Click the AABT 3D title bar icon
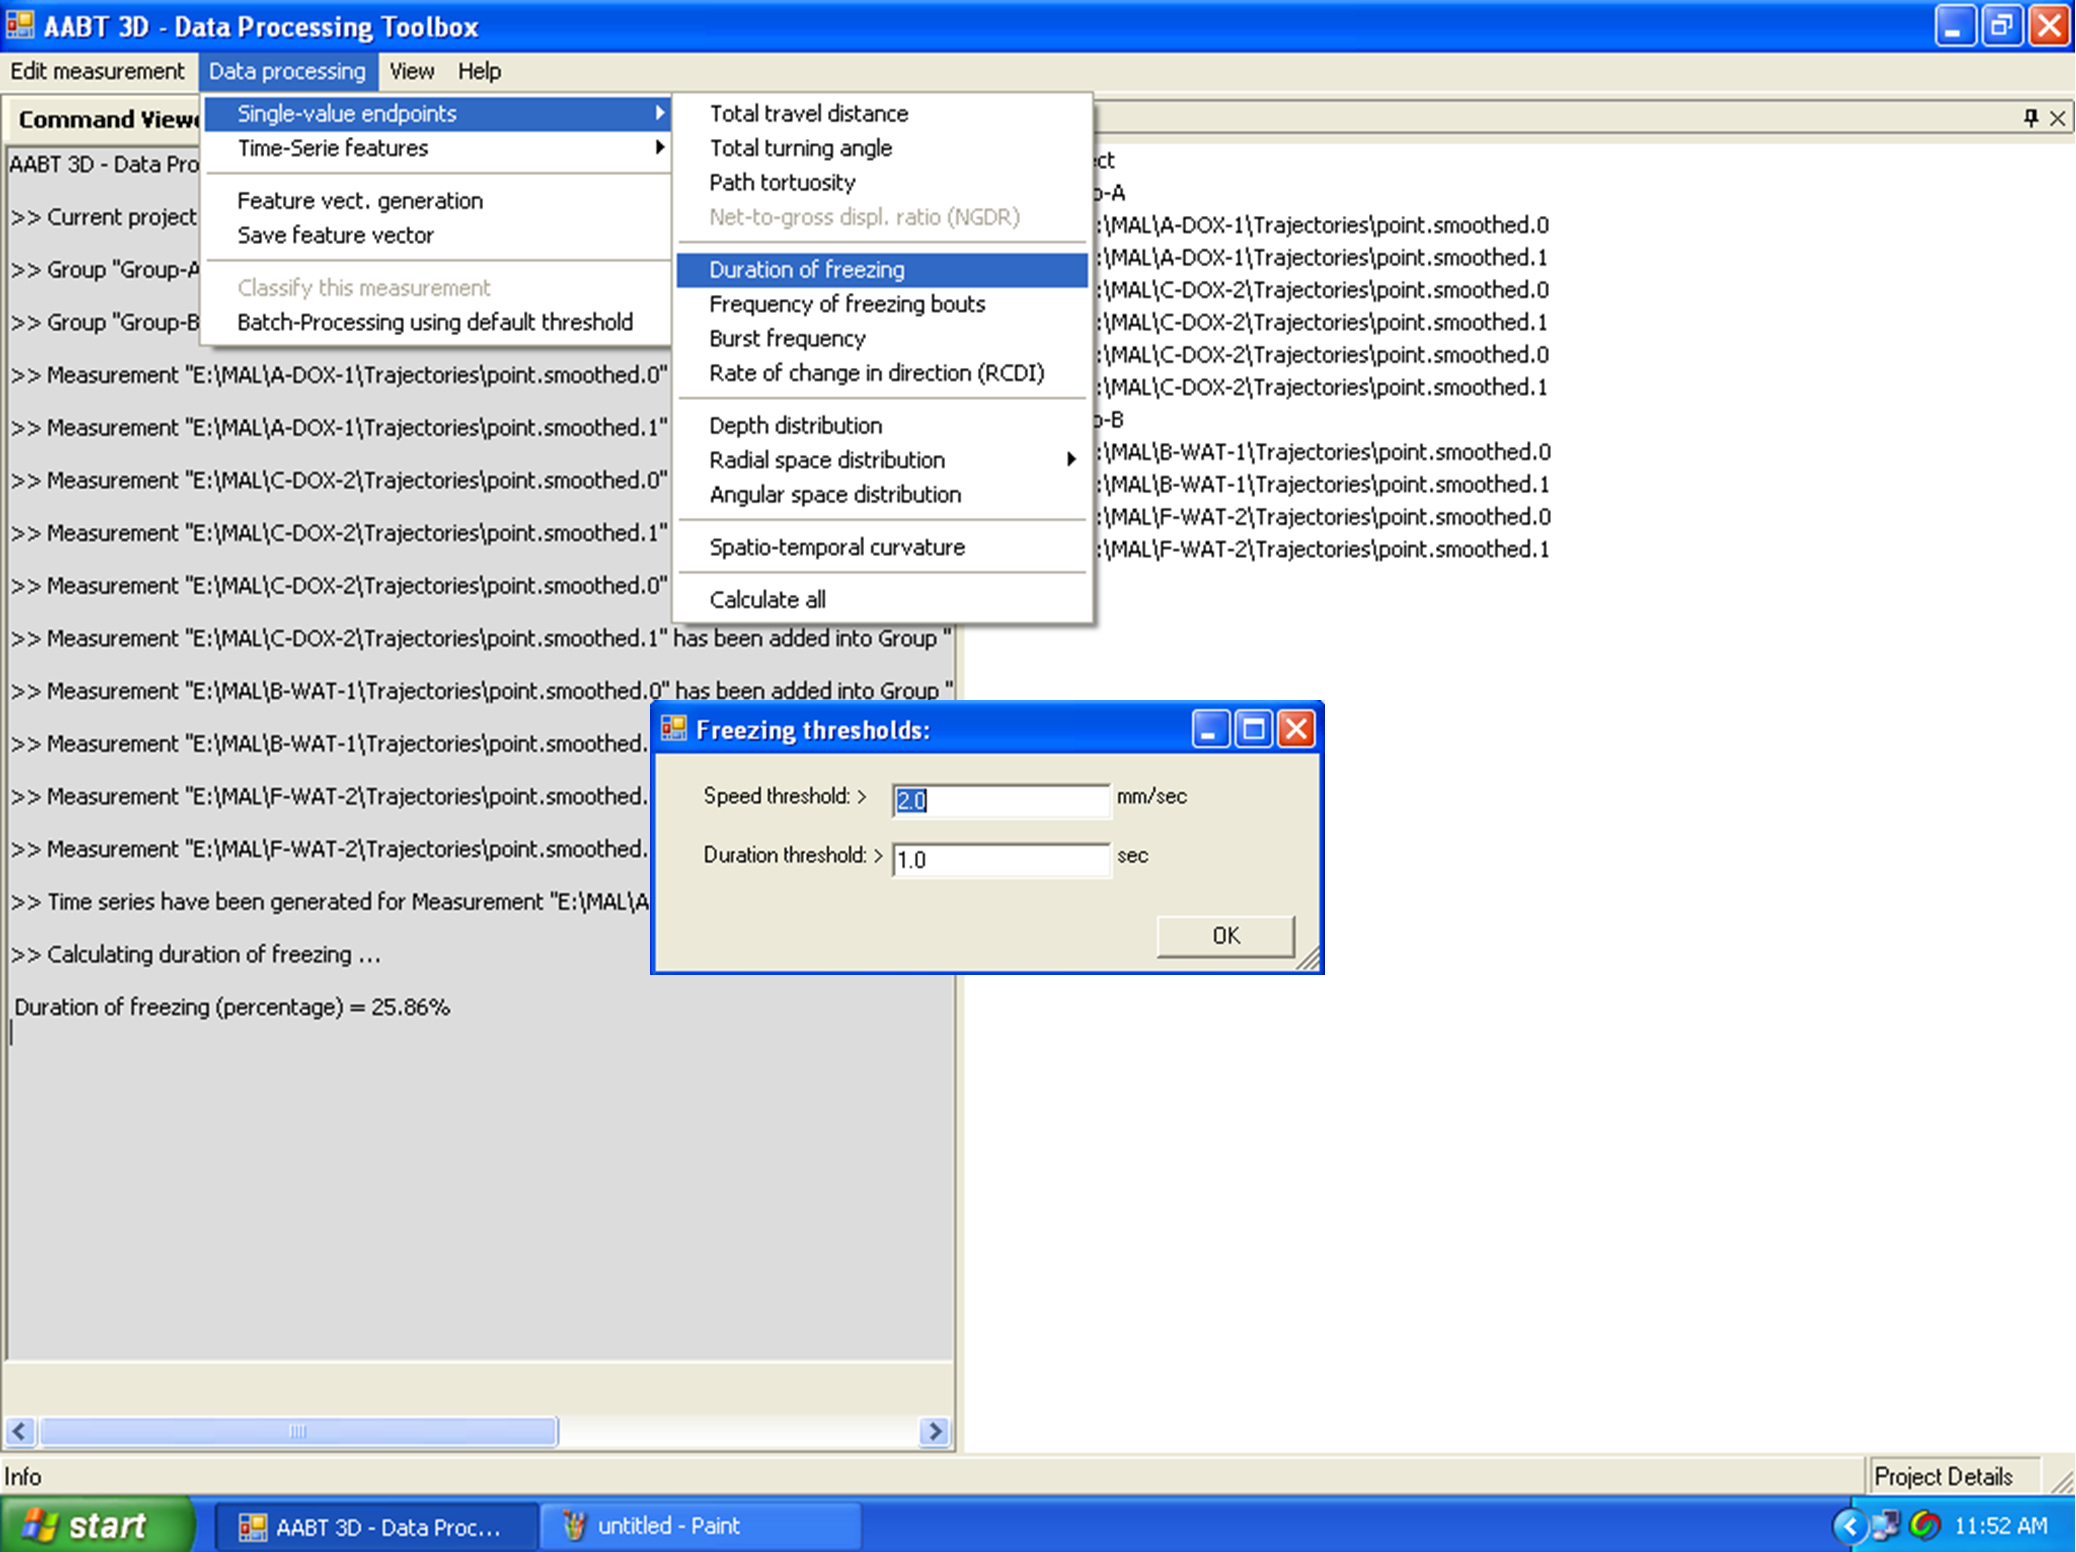The image size is (2076, 1552). click(x=19, y=25)
